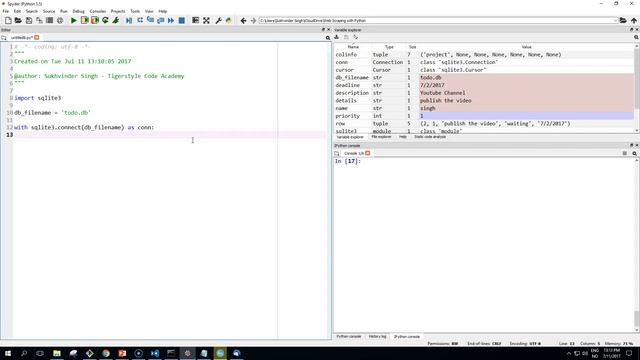Sort variables by the Size column header
Viewport: 640px width, 360px height.
coord(412,47)
